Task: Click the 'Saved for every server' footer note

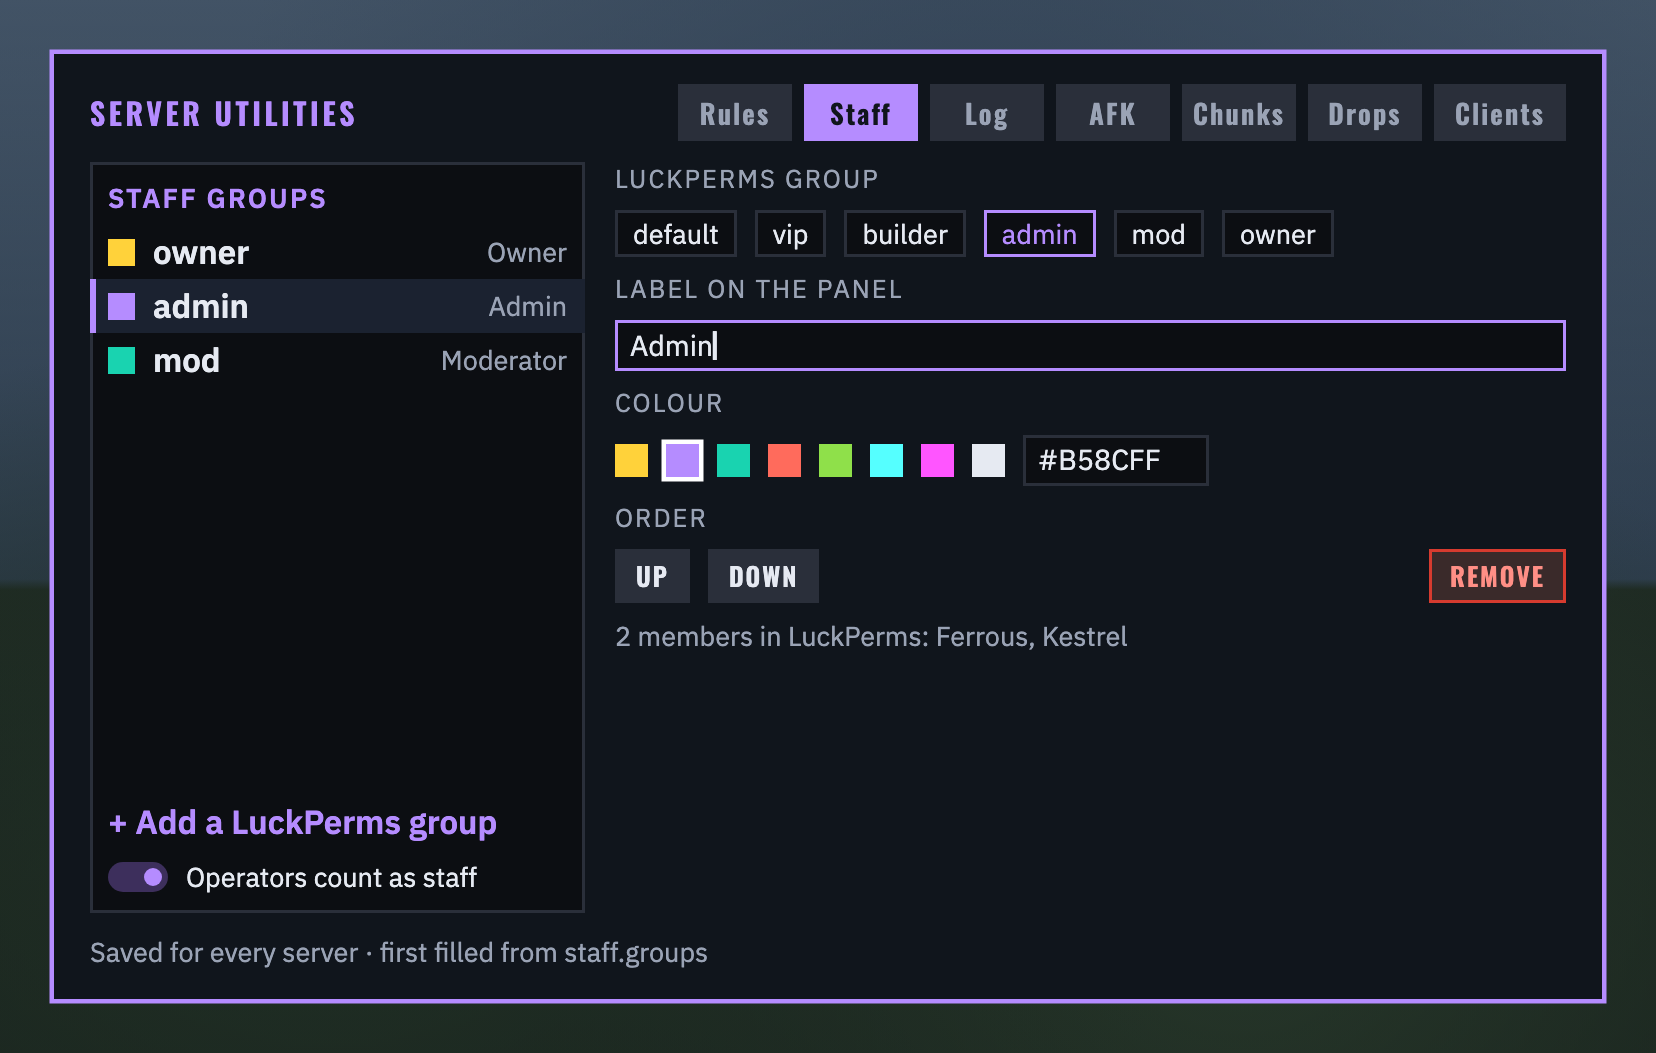Action: pos(399,953)
